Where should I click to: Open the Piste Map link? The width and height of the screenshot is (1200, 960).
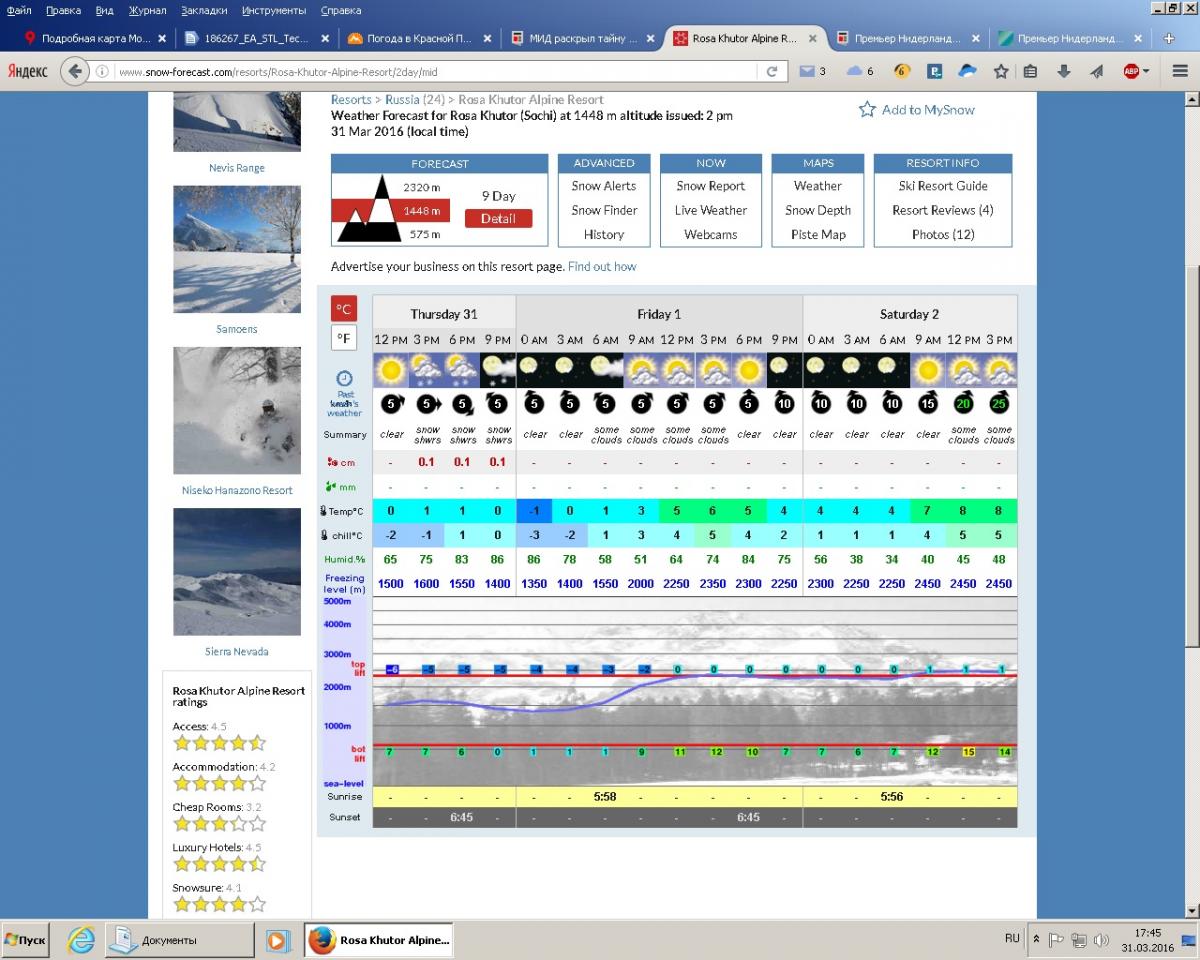(x=818, y=235)
